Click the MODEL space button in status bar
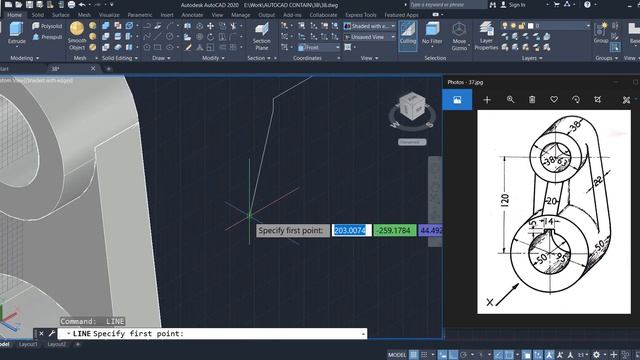The height and width of the screenshot is (360, 640). tap(397, 355)
